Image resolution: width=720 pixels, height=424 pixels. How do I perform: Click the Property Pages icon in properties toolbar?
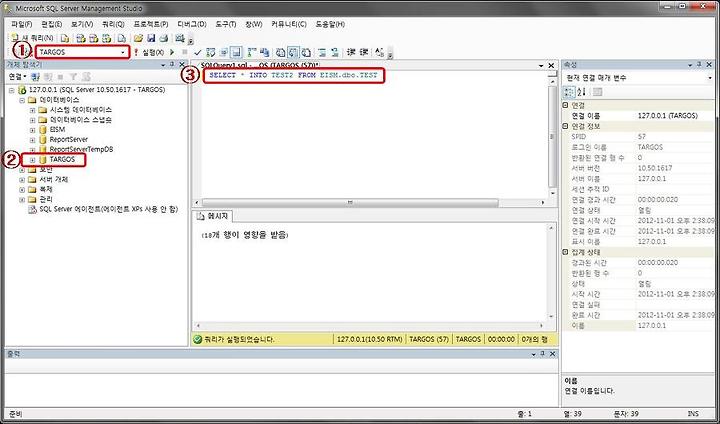597,92
